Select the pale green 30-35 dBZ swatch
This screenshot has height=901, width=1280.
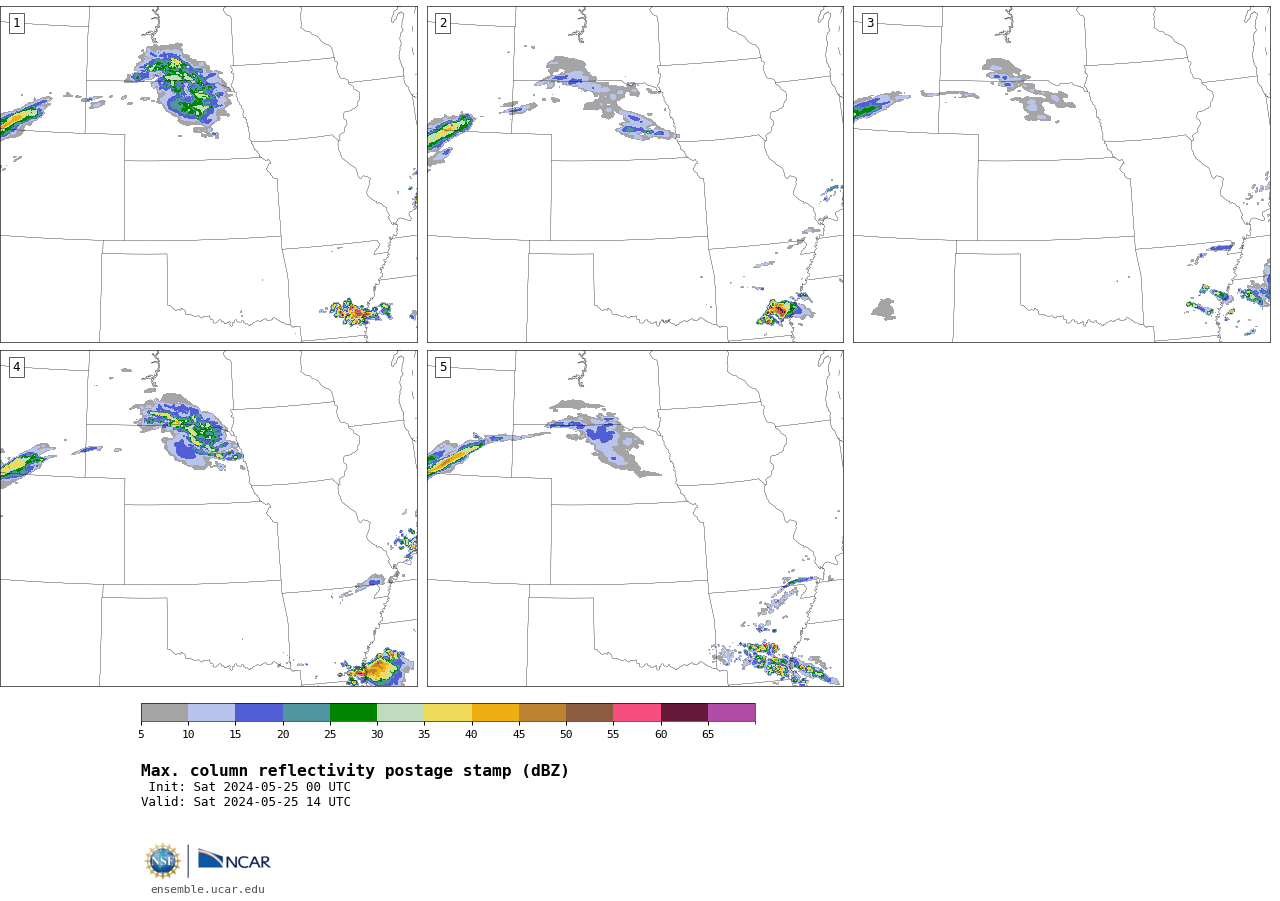[x=400, y=712]
